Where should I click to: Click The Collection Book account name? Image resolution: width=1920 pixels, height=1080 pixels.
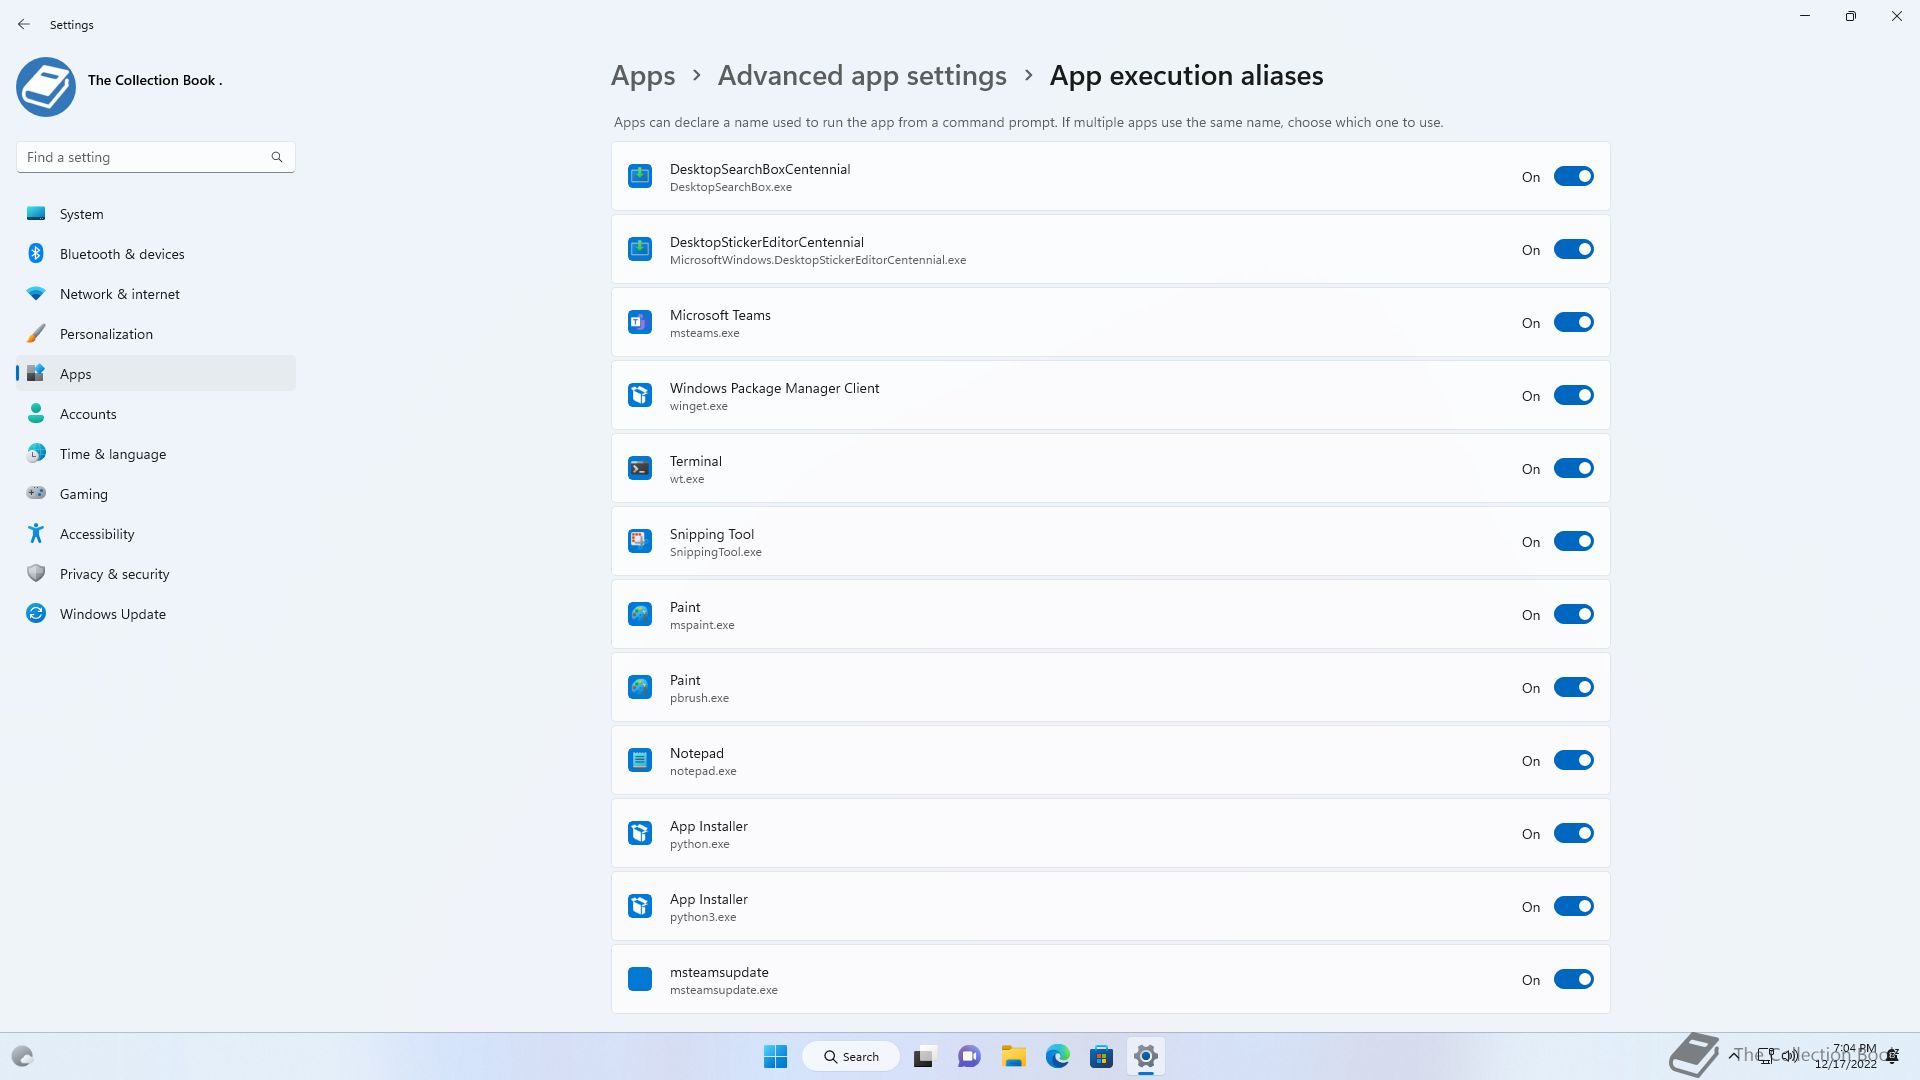(x=155, y=80)
